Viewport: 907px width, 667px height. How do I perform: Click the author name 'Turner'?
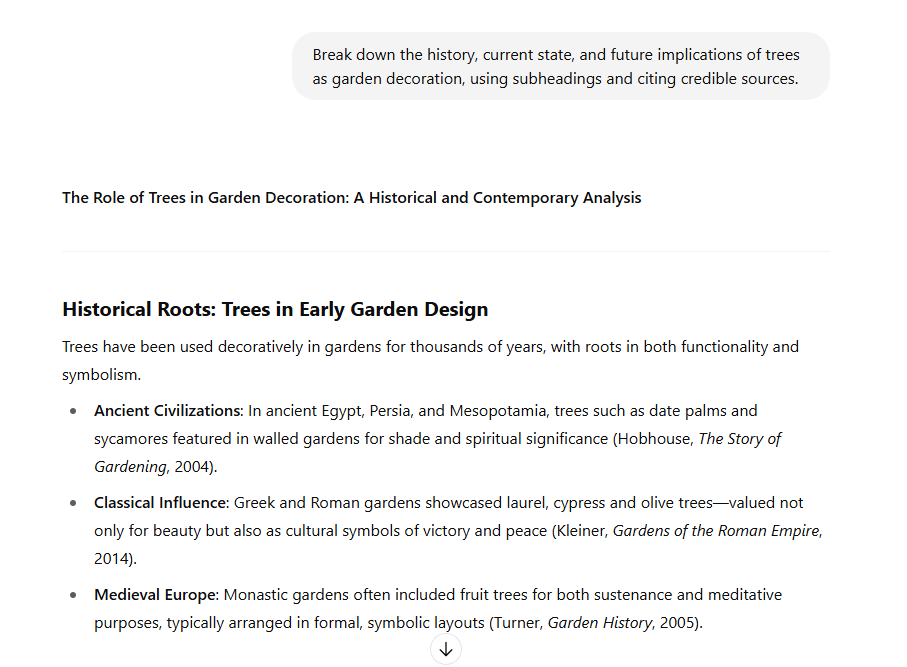tap(517, 622)
